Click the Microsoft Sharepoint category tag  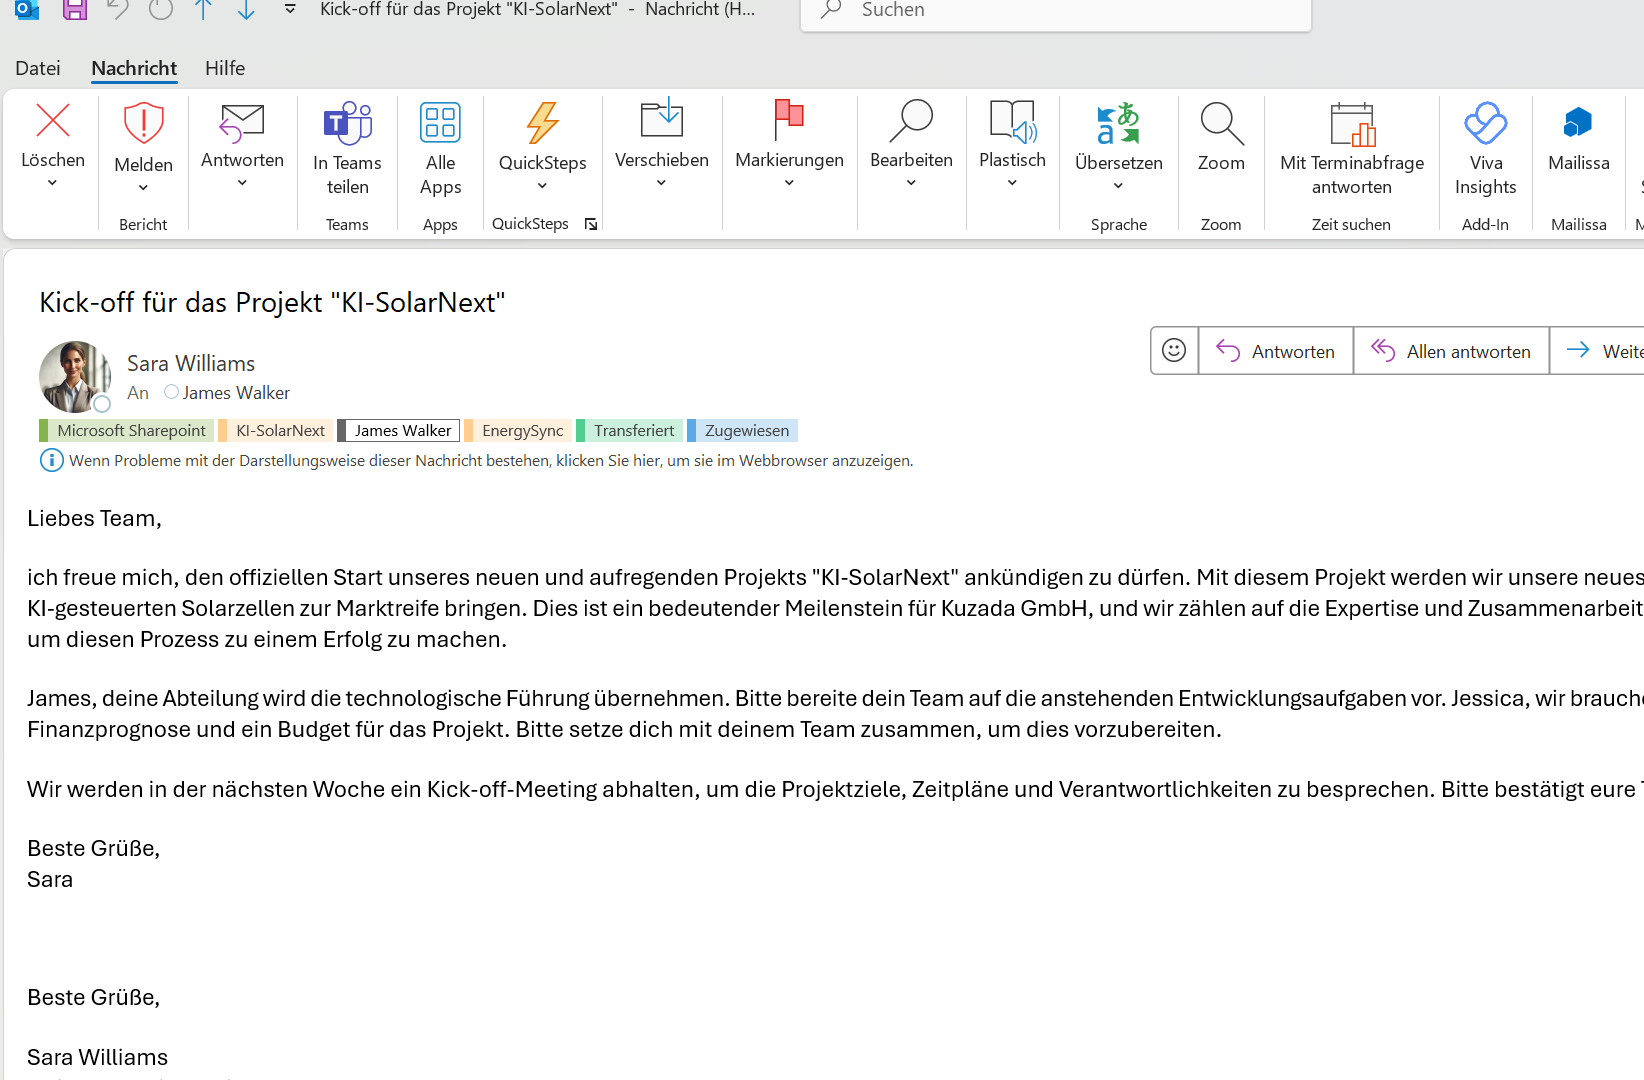pos(126,430)
